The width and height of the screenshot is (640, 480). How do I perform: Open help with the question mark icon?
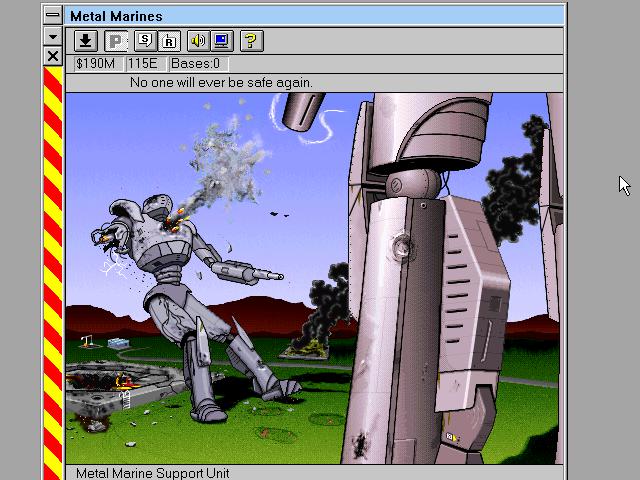click(x=252, y=41)
